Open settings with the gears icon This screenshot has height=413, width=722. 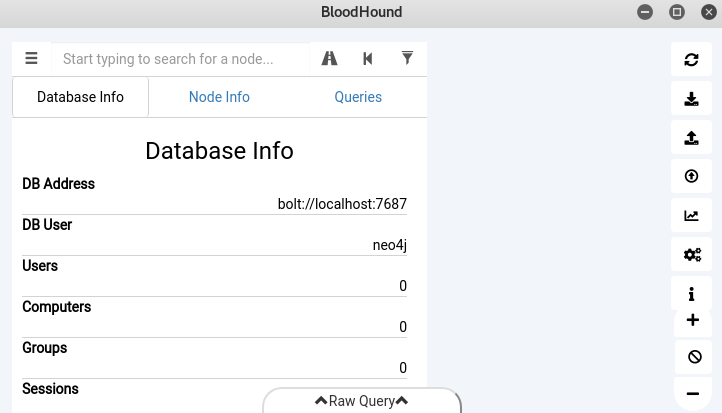(x=691, y=254)
